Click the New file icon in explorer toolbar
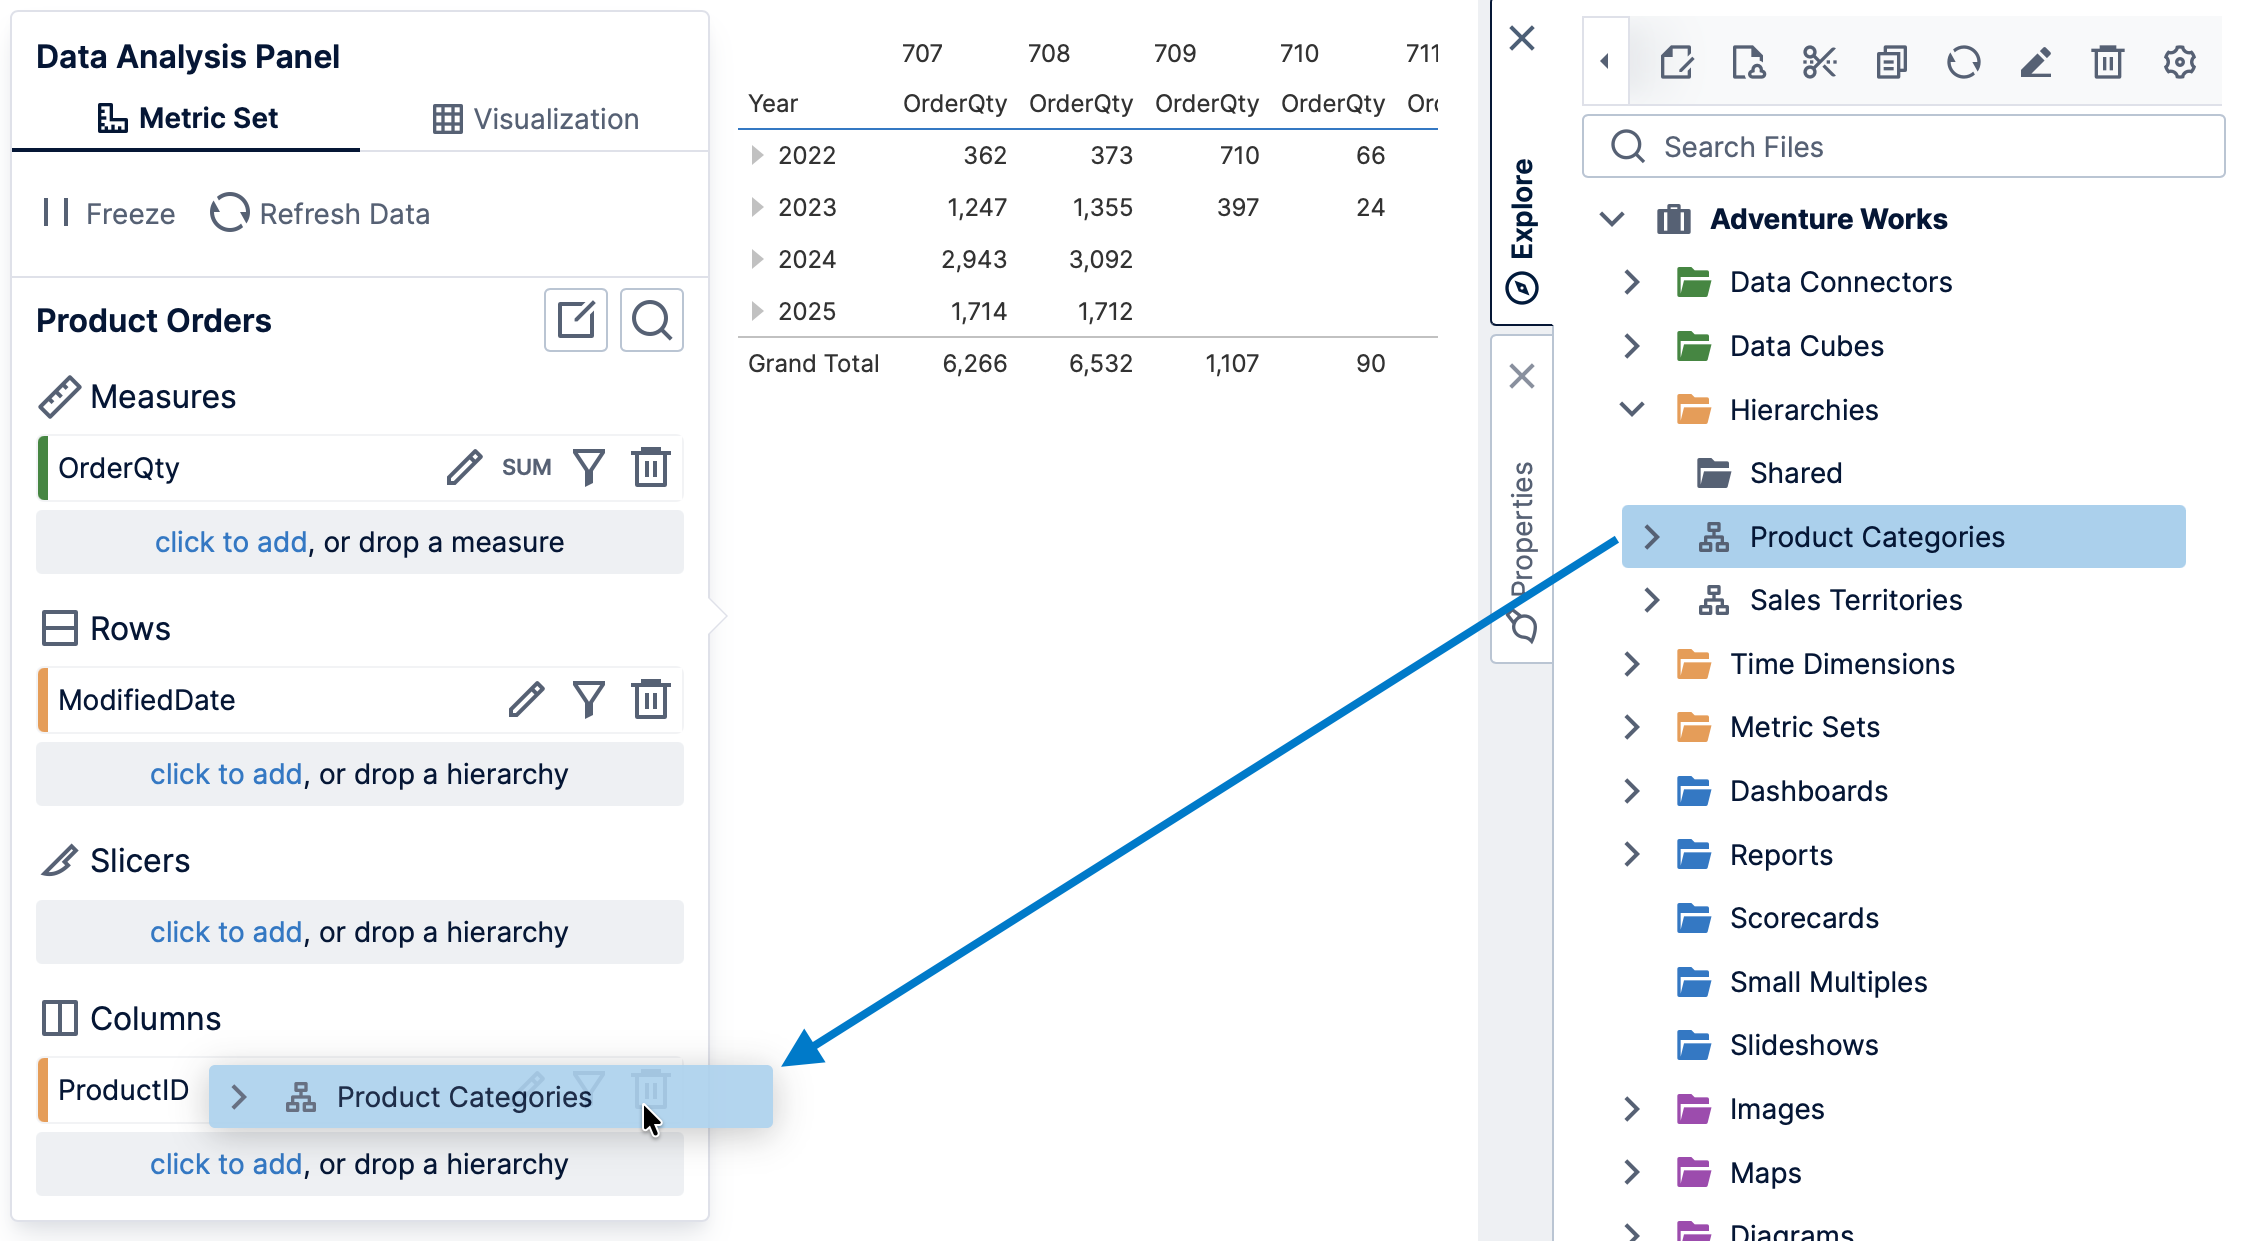The image size is (2241, 1241). [x=1676, y=62]
